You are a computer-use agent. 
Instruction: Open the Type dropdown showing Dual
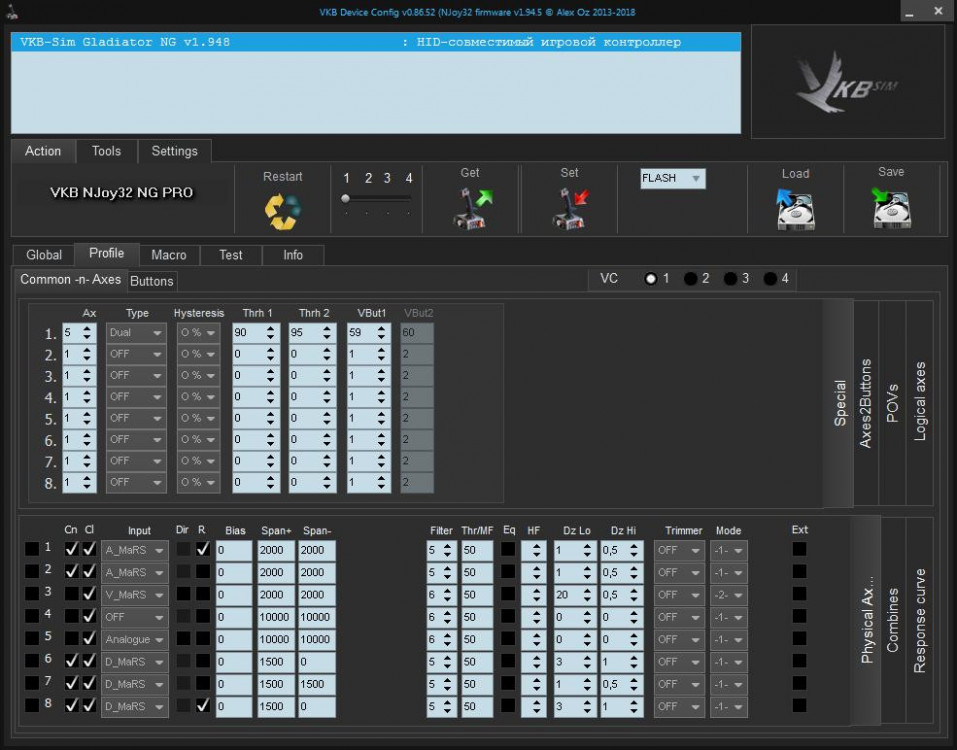pyautogui.click(x=136, y=333)
